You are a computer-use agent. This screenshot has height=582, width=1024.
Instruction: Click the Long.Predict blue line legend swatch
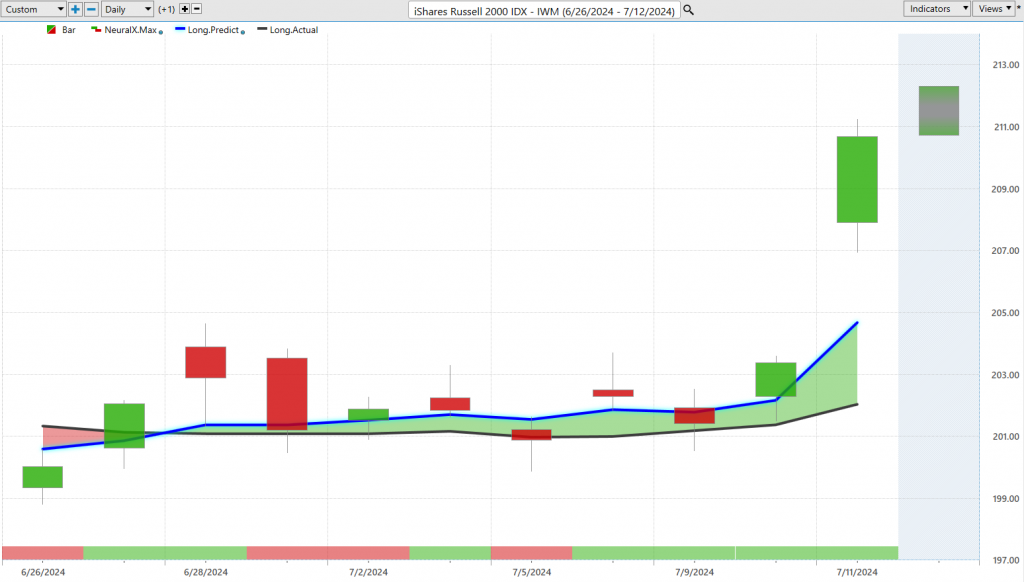pyautogui.click(x=180, y=29)
